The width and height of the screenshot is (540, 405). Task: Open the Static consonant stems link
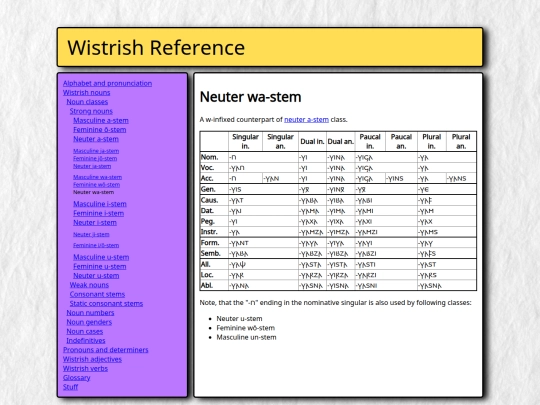coord(106,304)
